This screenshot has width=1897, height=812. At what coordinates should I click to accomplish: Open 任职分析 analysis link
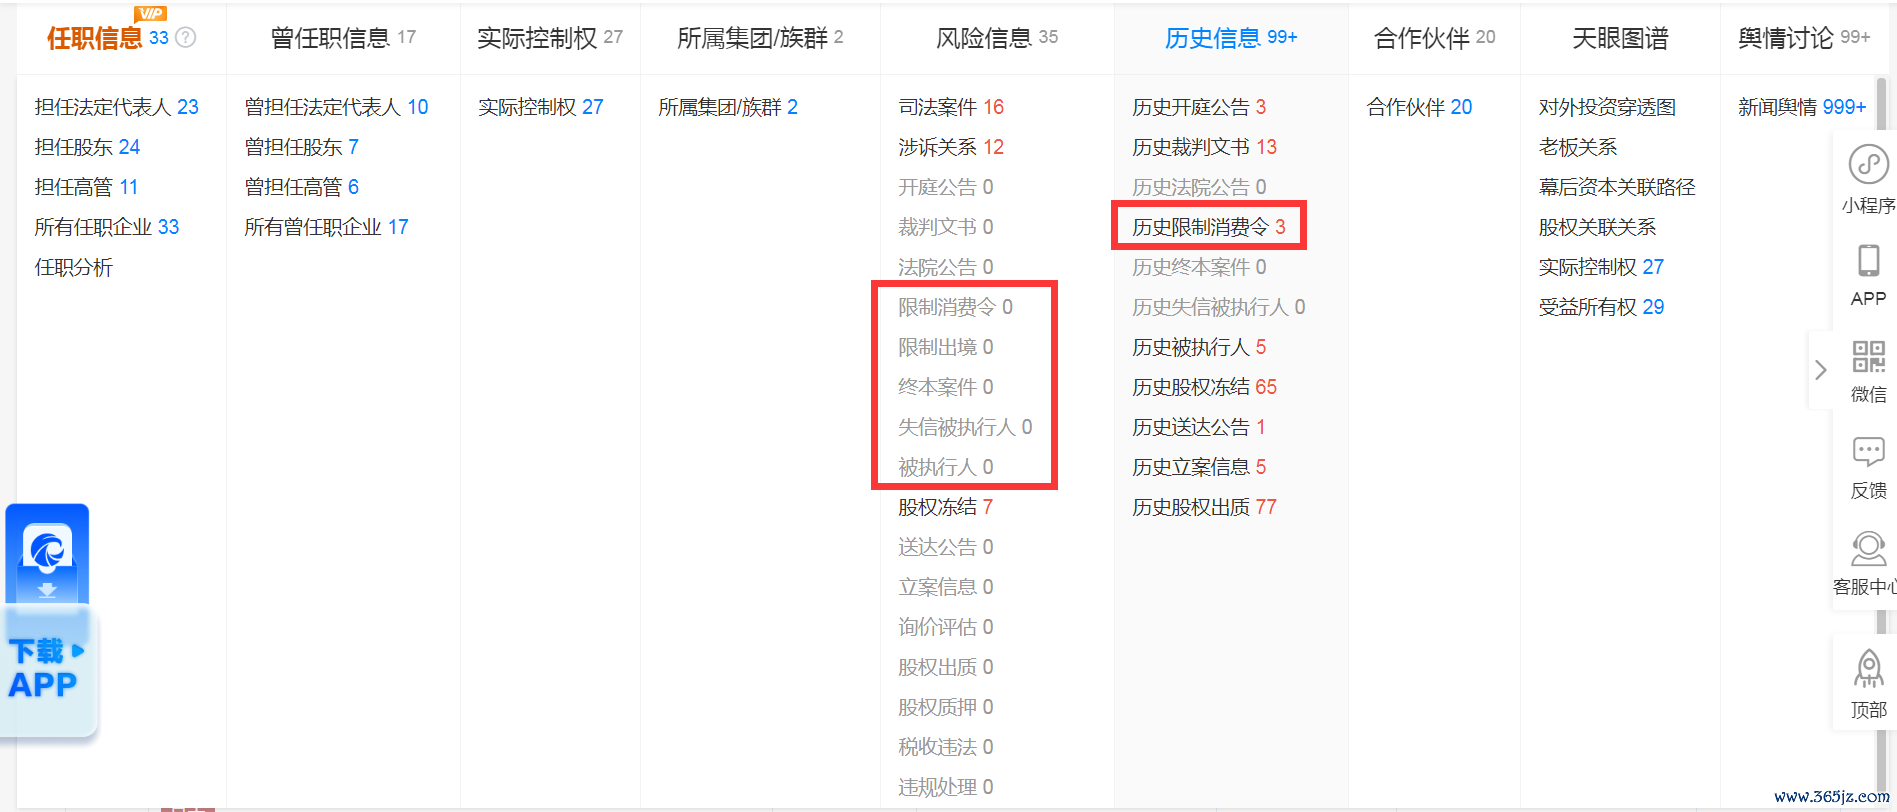point(74,267)
